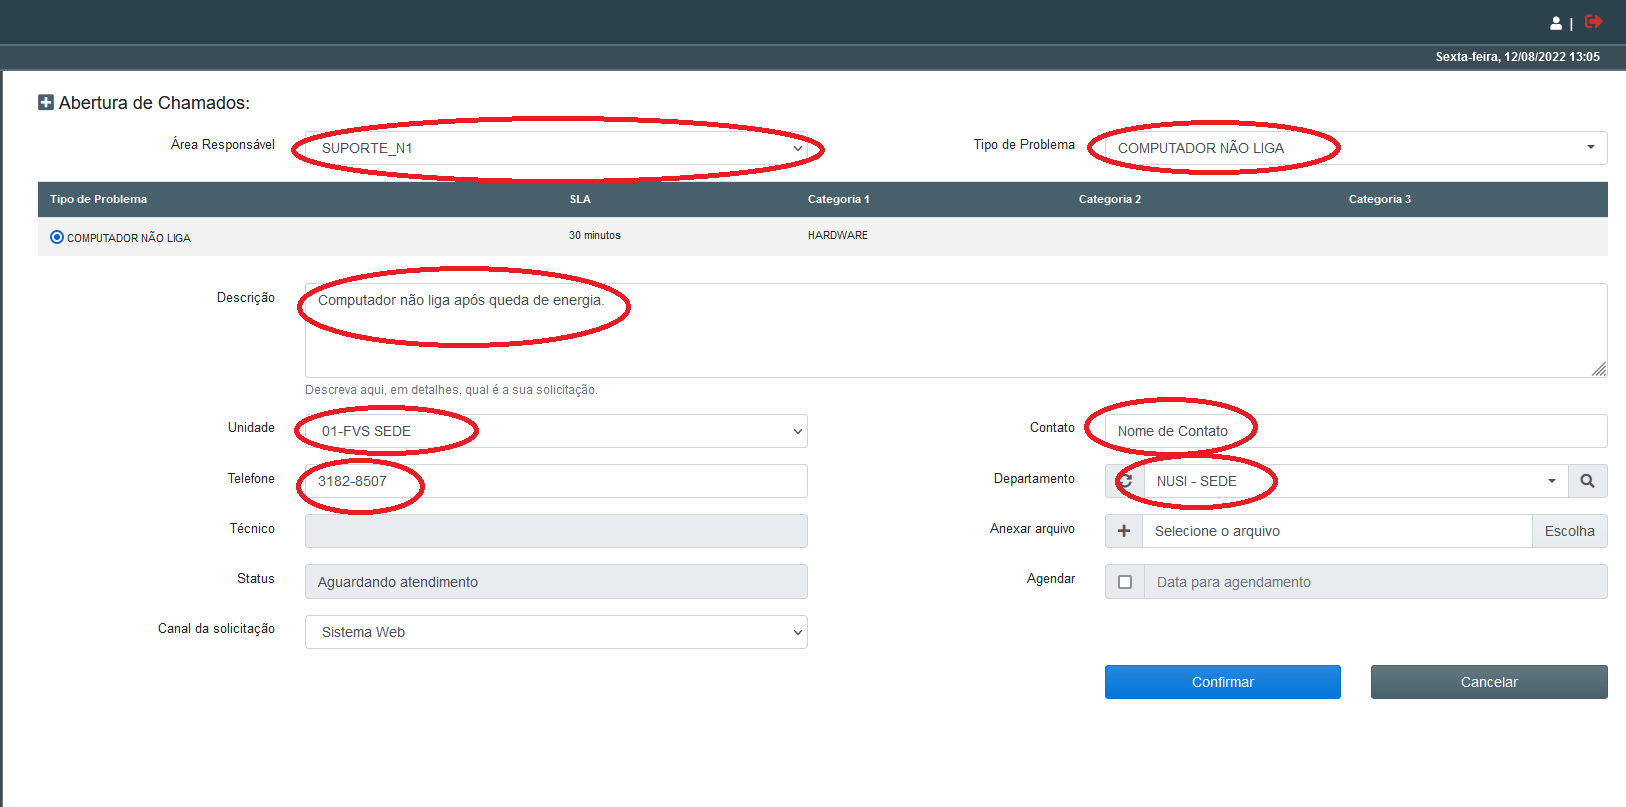Image resolution: width=1626 pixels, height=807 pixels.
Task: Expand the Tipo de Problema dropdown
Action: click(1355, 148)
